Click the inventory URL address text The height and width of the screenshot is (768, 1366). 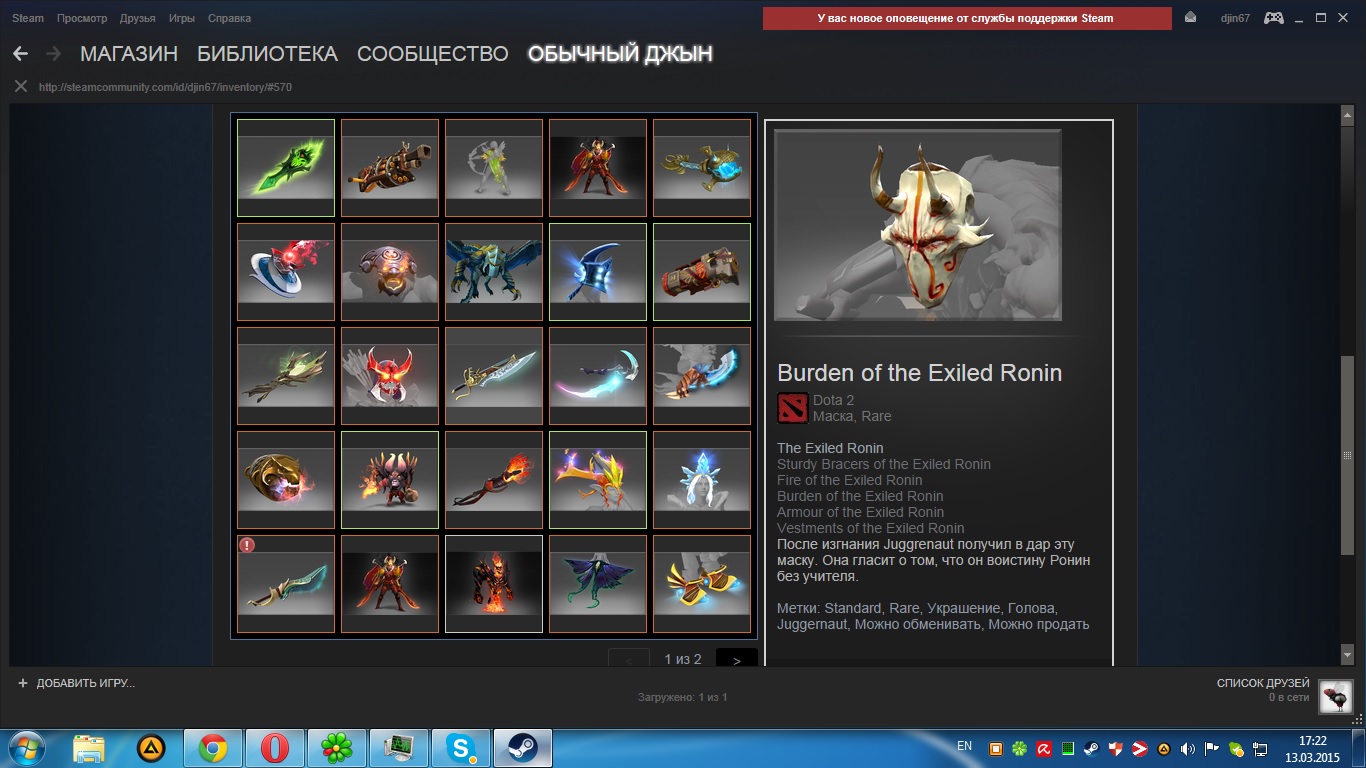pyautogui.click(x=165, y=87)
